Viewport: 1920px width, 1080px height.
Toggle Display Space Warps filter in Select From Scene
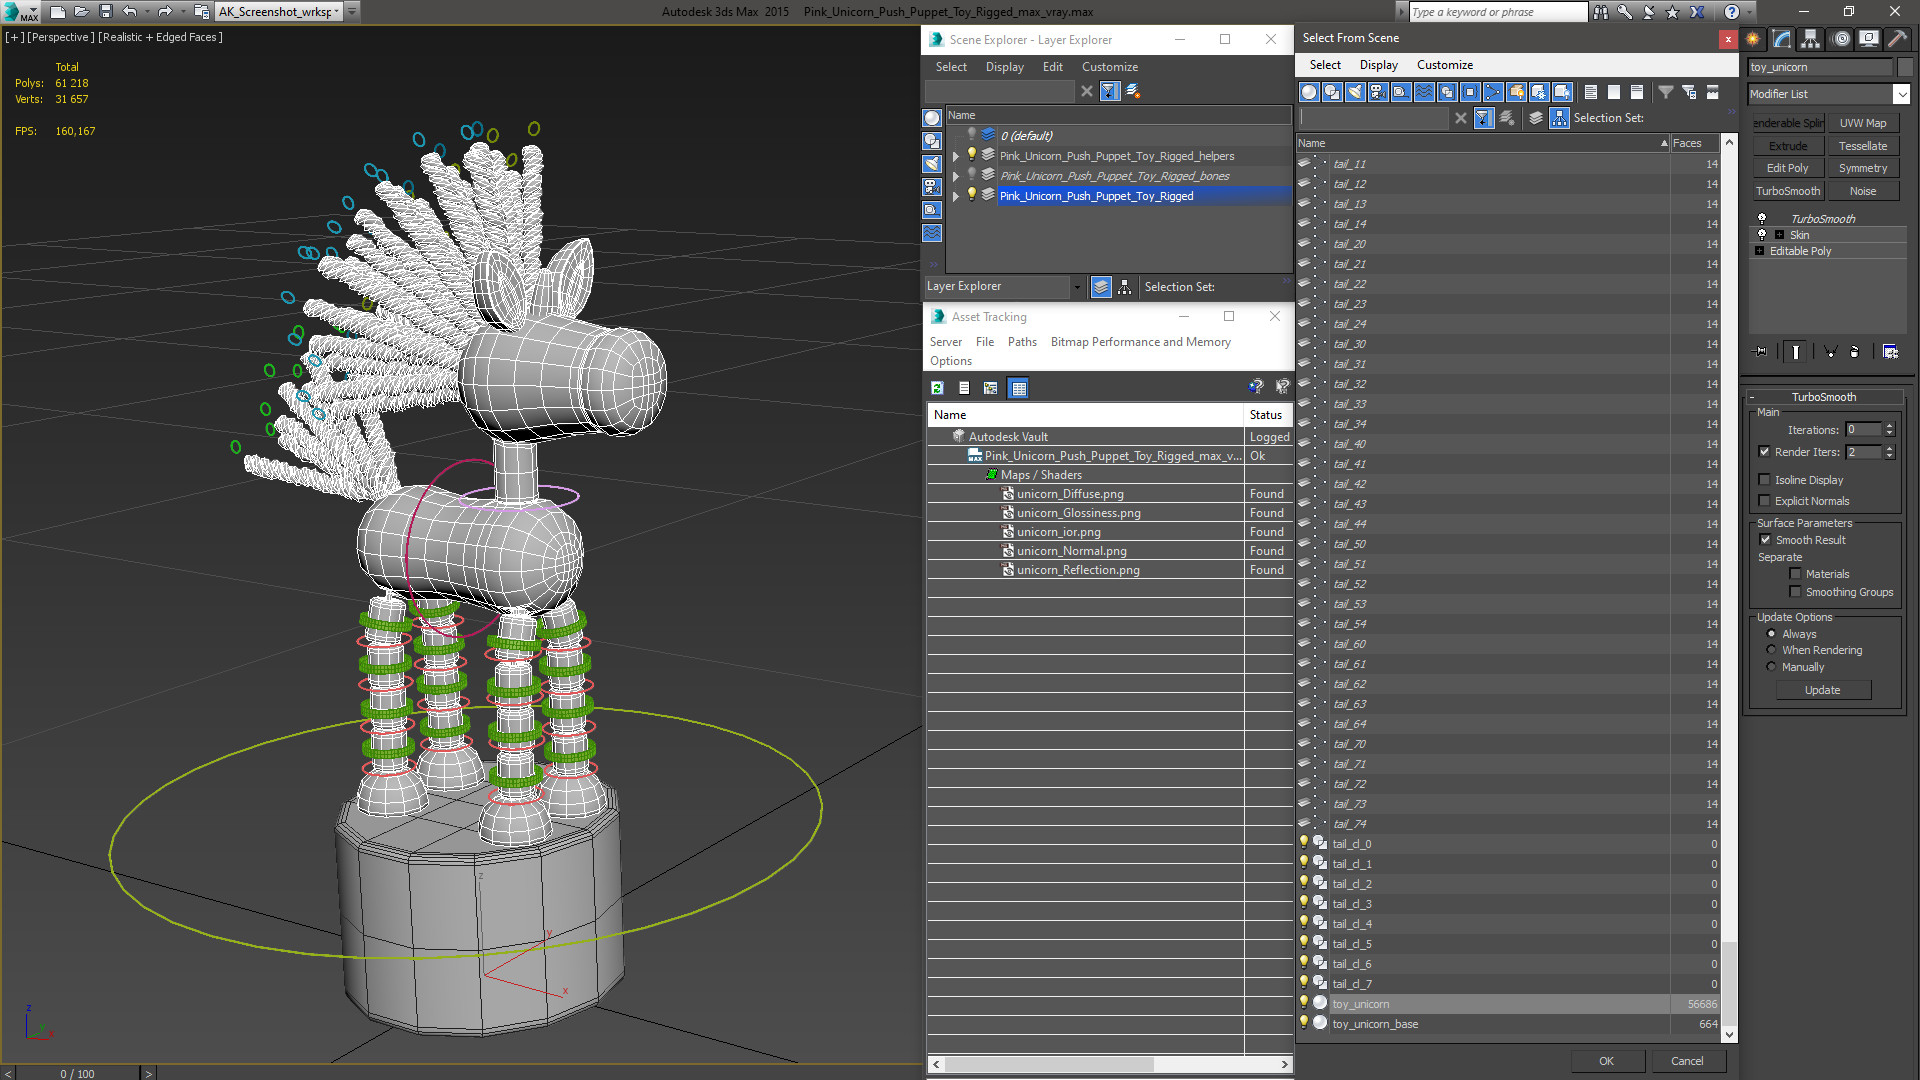[x=1424, y=92]
